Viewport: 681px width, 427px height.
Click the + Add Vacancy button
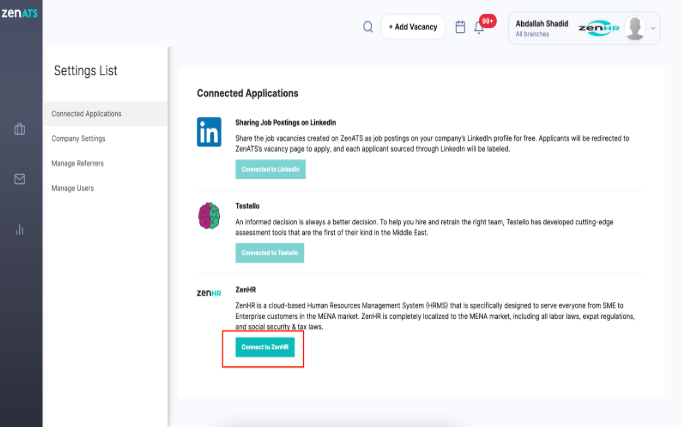(413, 27)
